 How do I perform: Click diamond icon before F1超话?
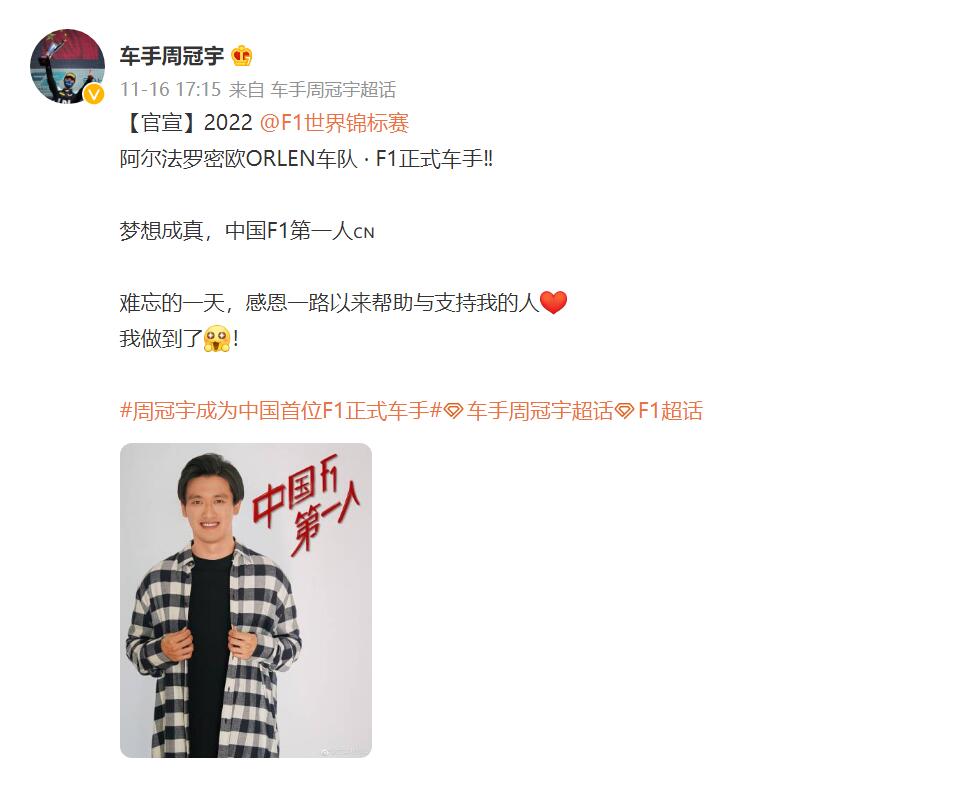tap(624, 411)
